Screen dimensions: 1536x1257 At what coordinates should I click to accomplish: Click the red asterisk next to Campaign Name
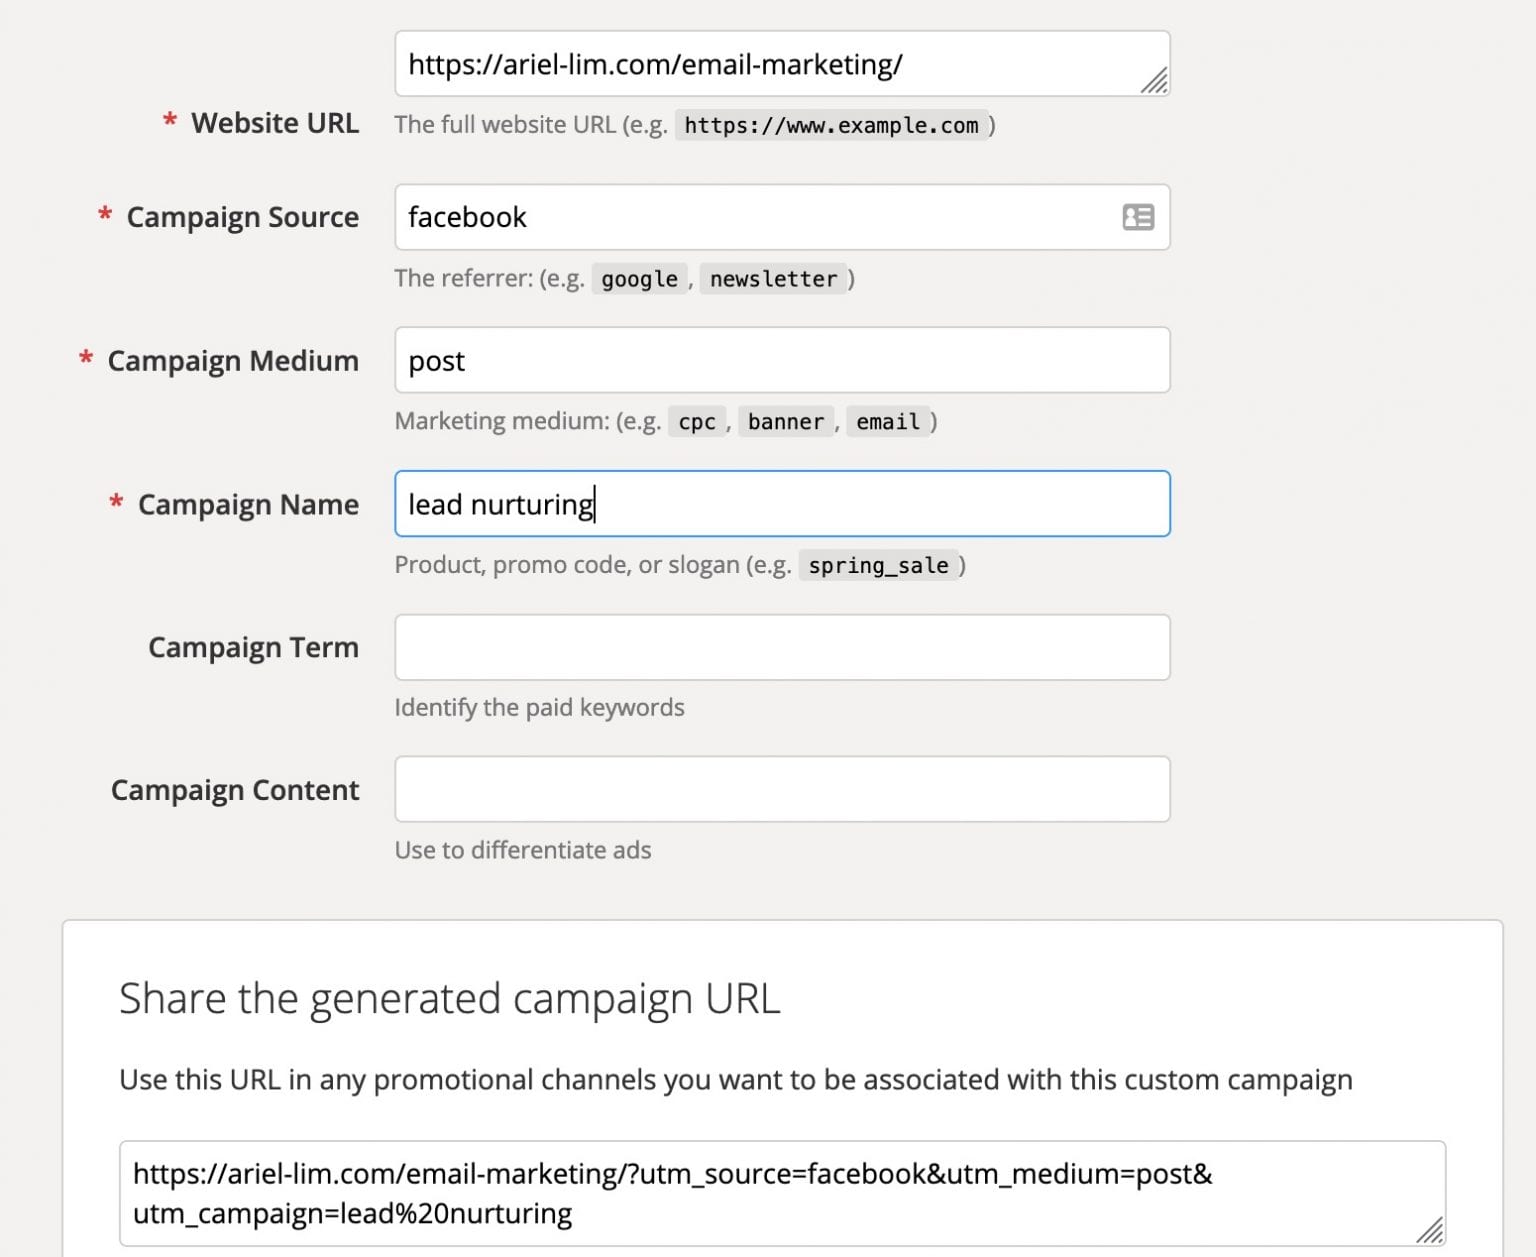pyautogui.click(x=117, y=502)
